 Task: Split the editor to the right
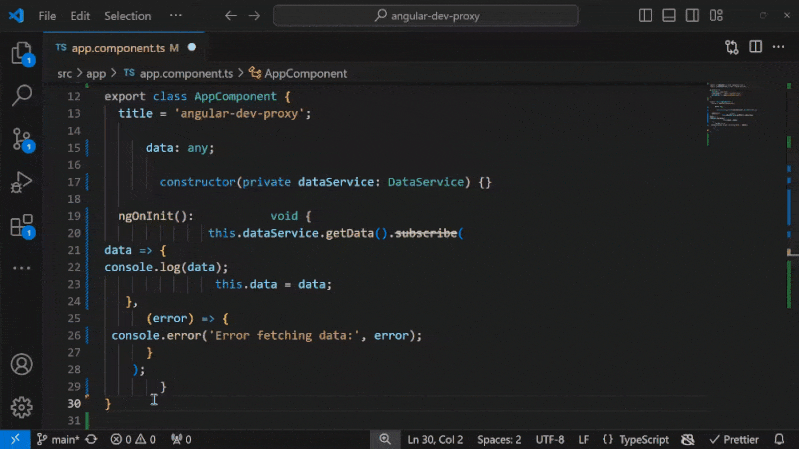(755, 47)
